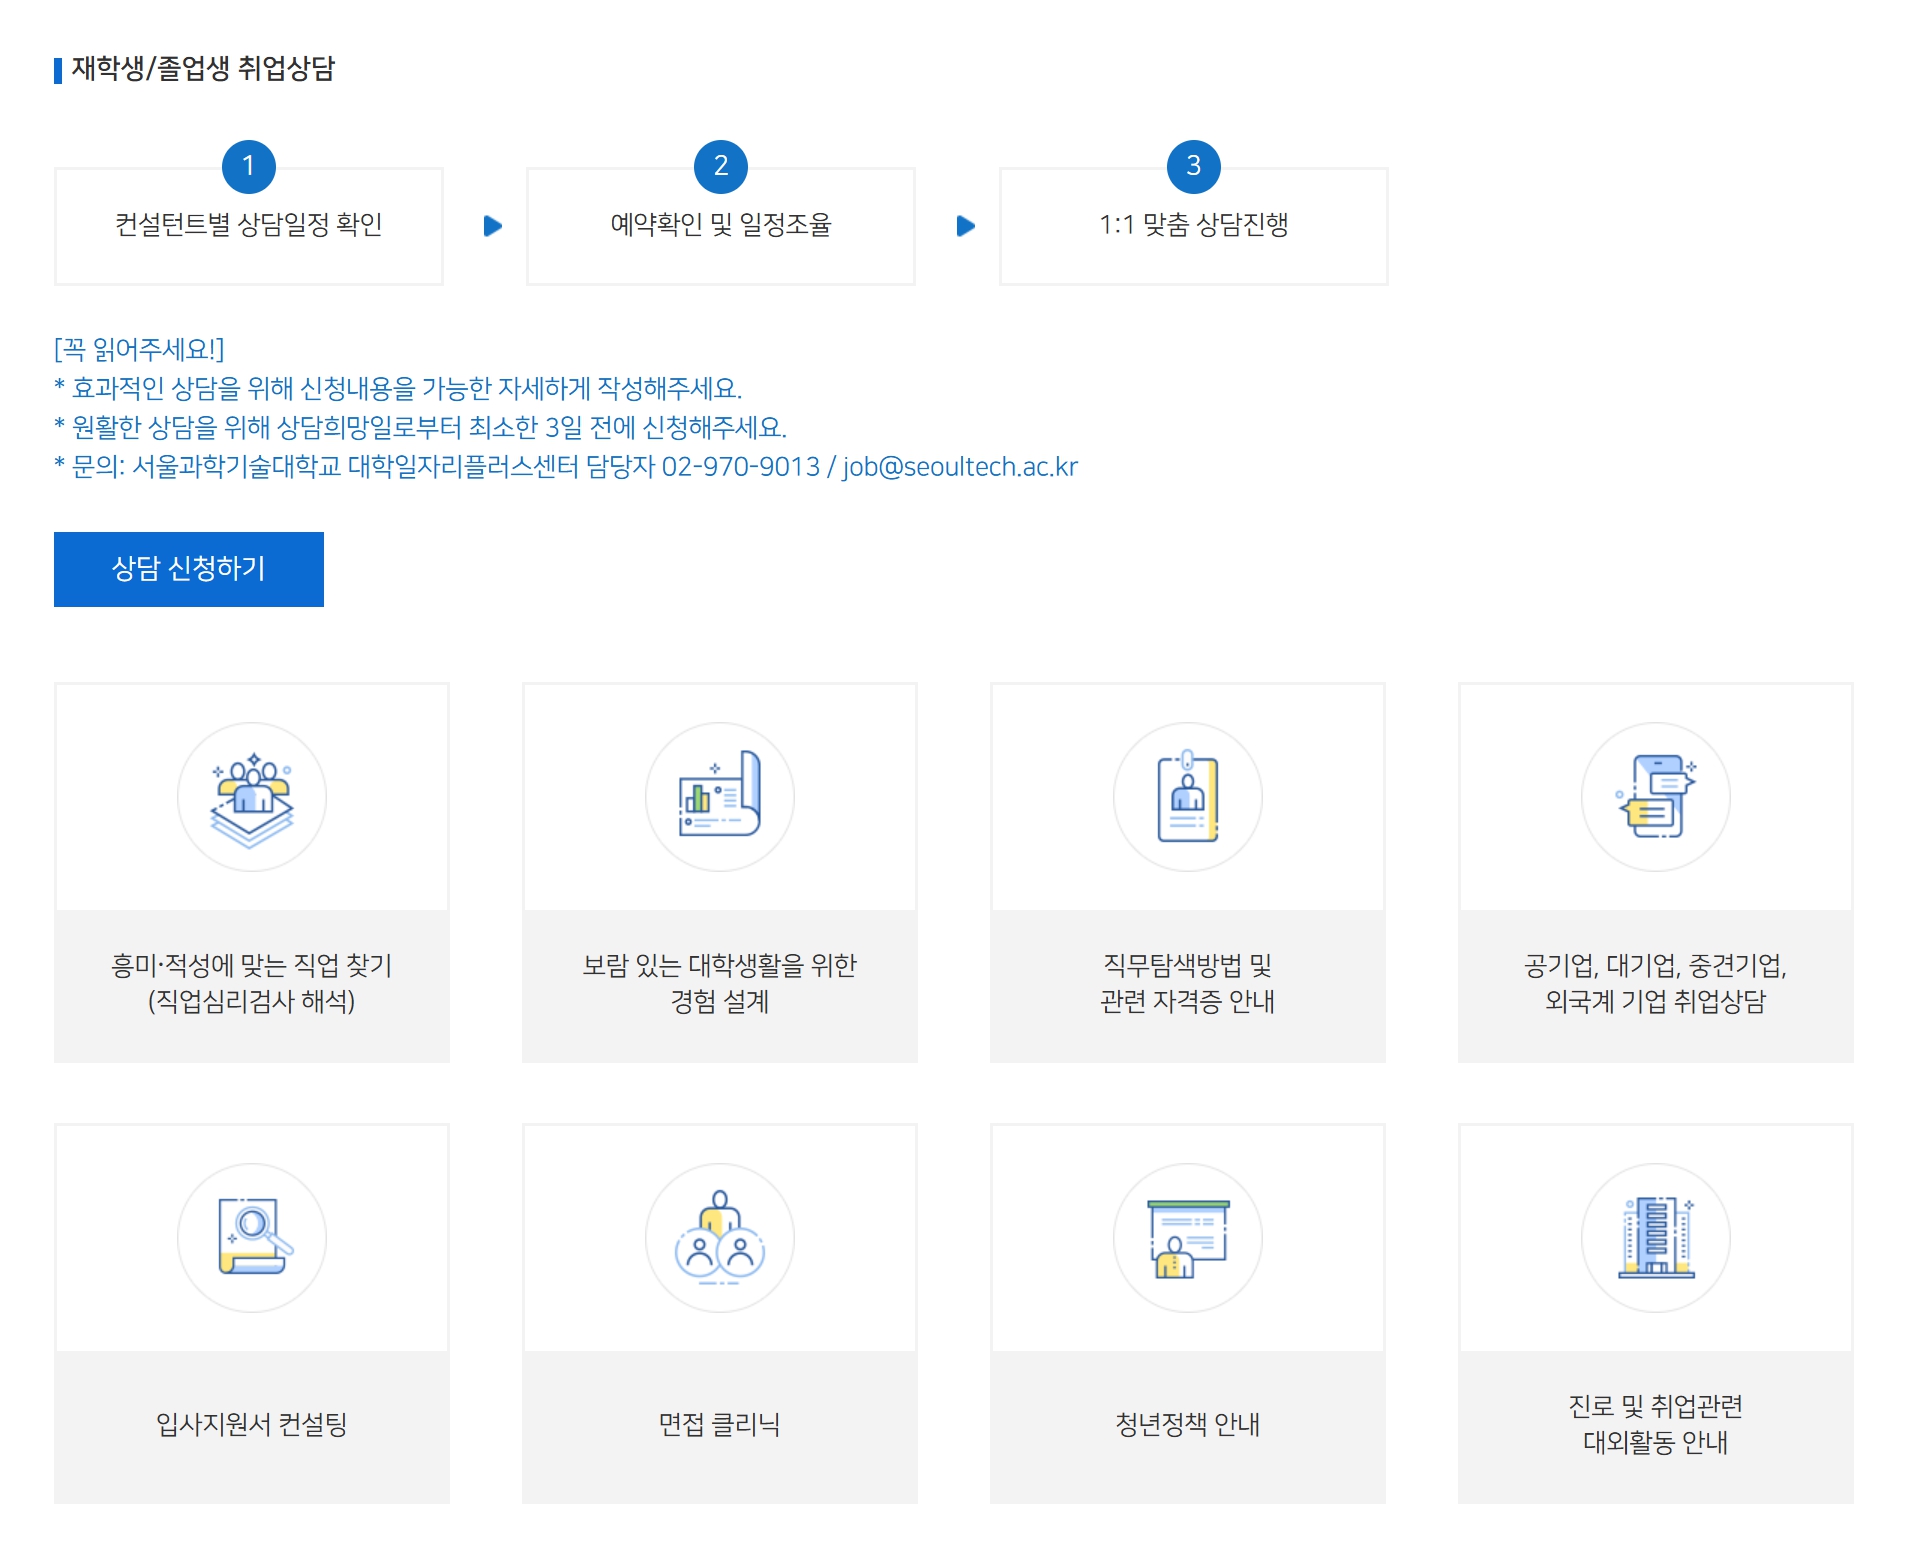Select the 기업 취업상담 chat bubbles icon
The width and height of the screenshot is (1913, 1548).
[x=1655, y=797]
